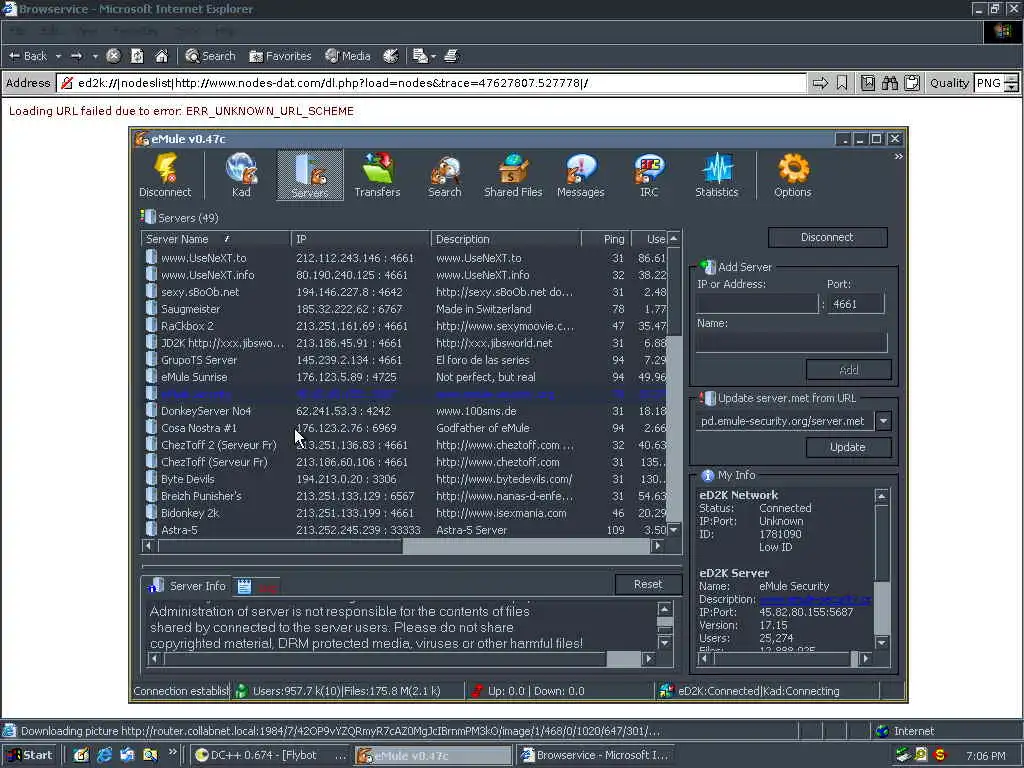The height and width of the screenshot is (768, 1024).
Task: Open browser Search pane
Action: [x=210, y=56]
